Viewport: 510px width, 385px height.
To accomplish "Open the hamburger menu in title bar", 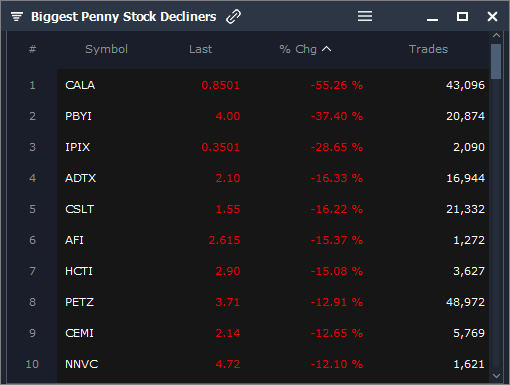I will click(x=365, y=16).
